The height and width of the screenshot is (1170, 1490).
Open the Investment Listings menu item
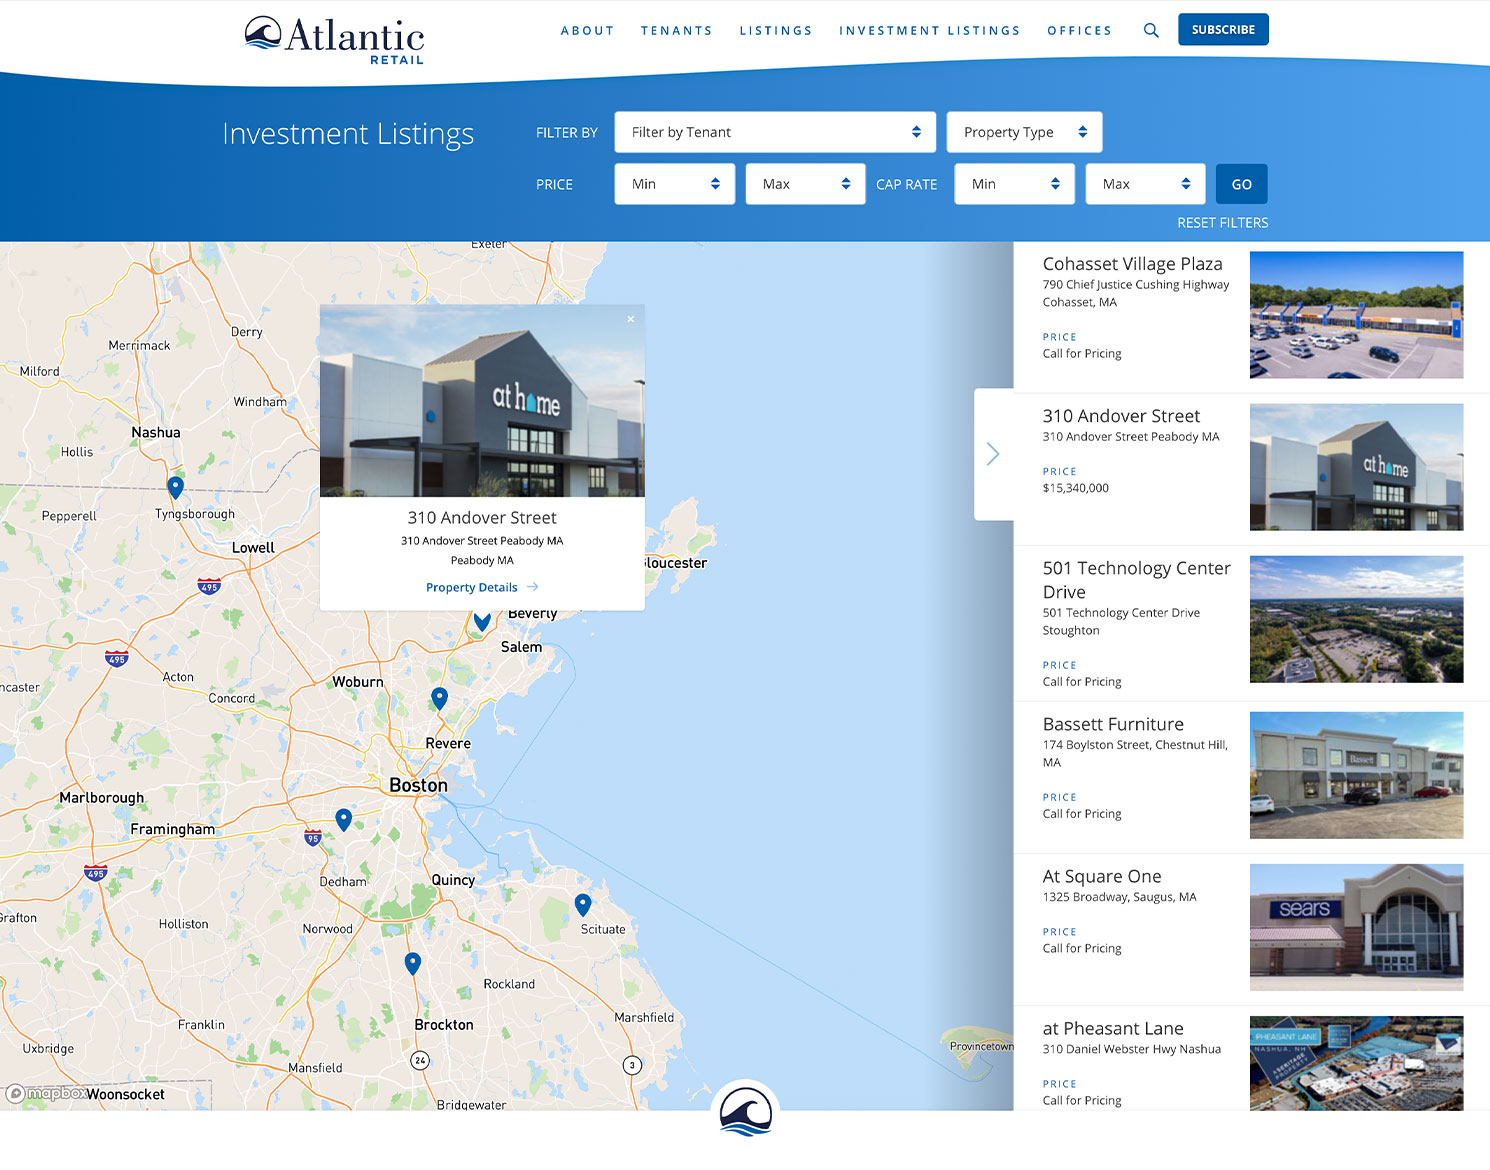(x=930, y=31)
